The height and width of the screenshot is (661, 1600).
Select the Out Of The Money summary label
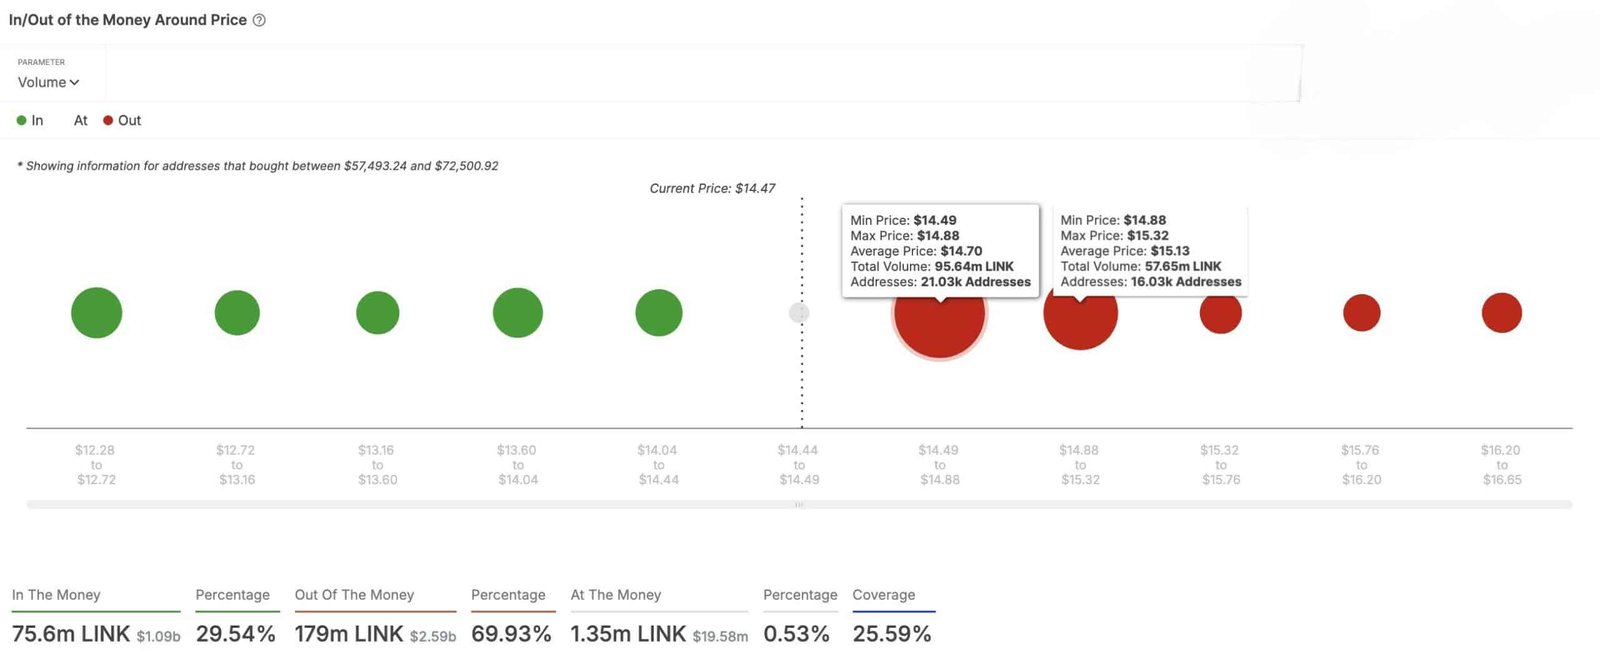coord(354,595)
